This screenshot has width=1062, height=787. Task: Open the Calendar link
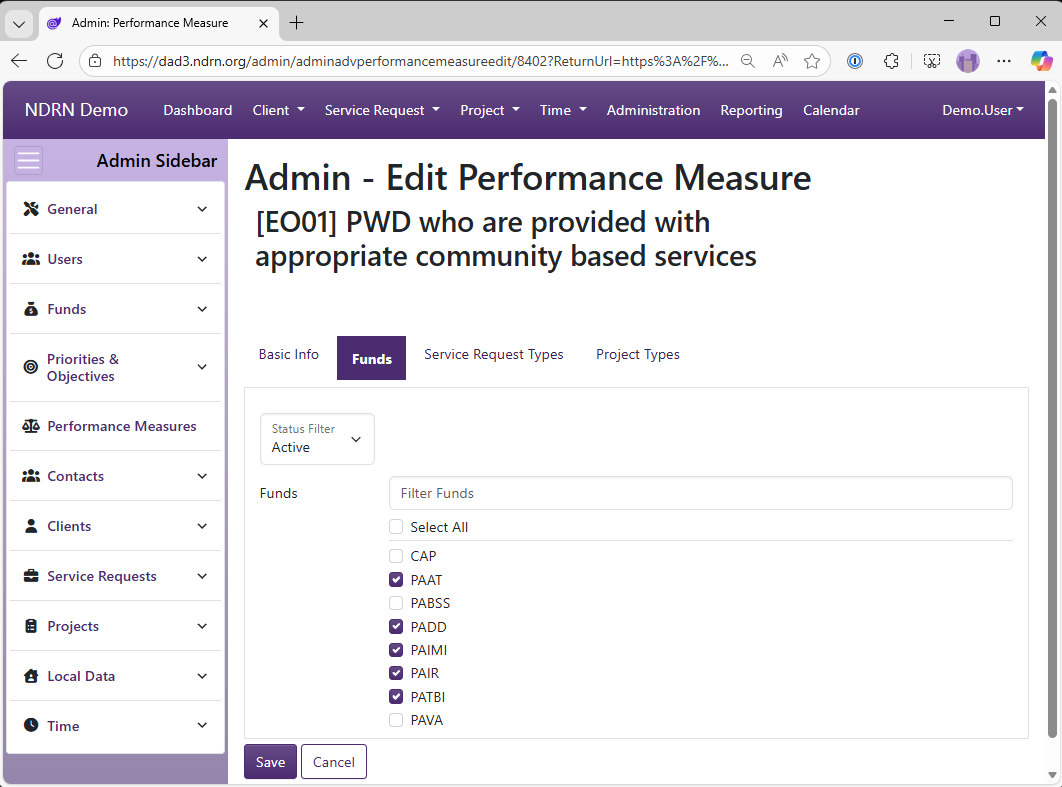pyautogui.click(x=831, y=110)
